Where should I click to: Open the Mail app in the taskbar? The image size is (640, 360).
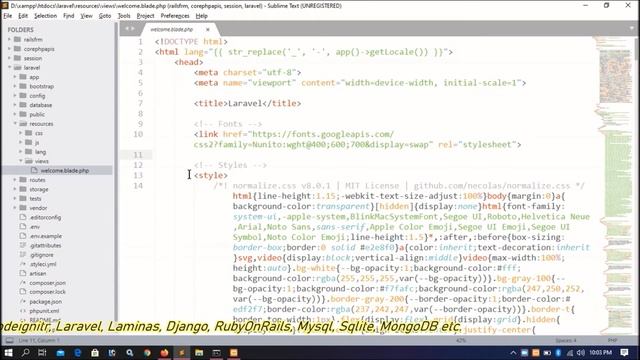click(60, 353)
